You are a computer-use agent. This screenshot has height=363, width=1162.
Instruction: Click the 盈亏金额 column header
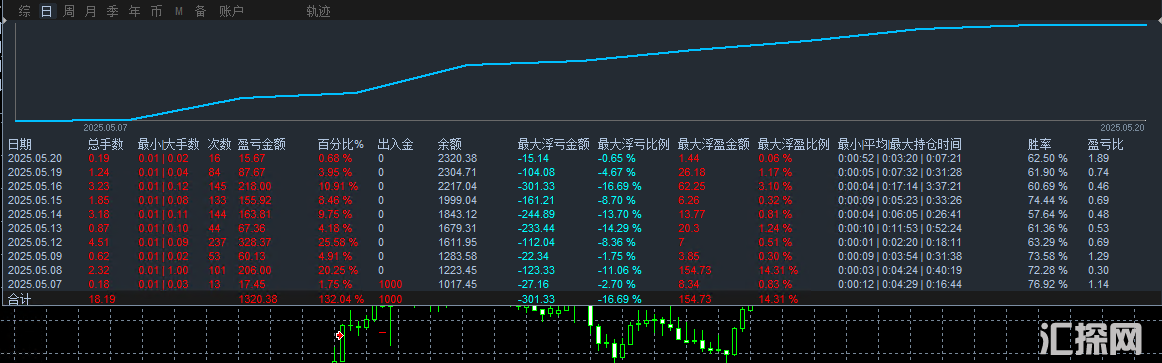(262, 144)
